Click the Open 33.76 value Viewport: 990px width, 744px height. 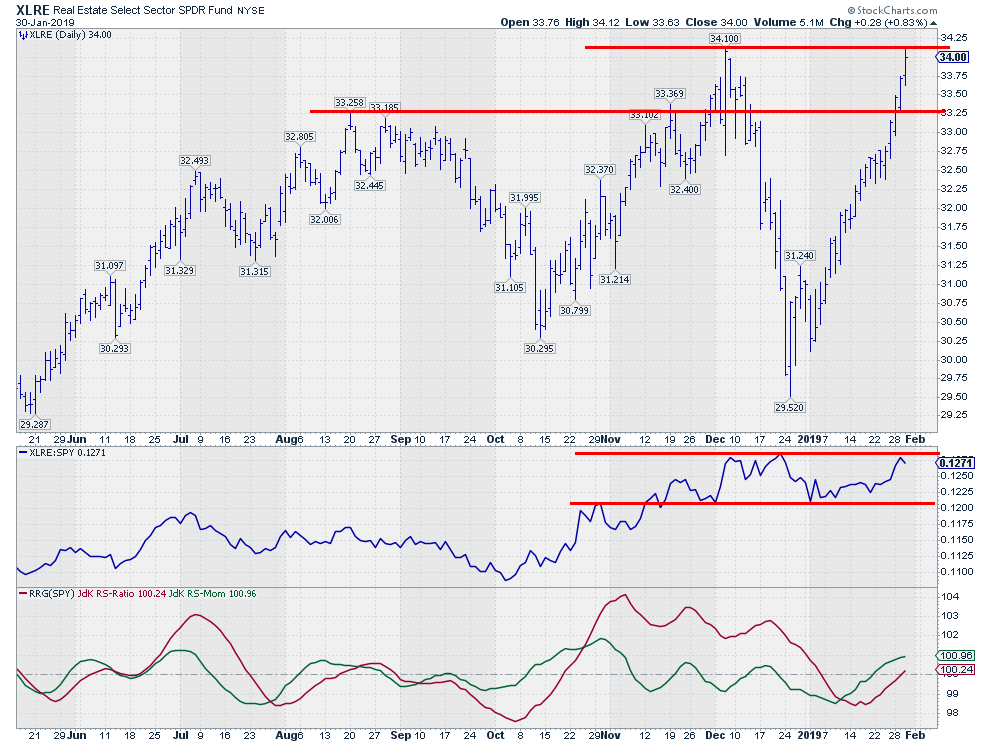pyautogui.click(x=530, y=22)
